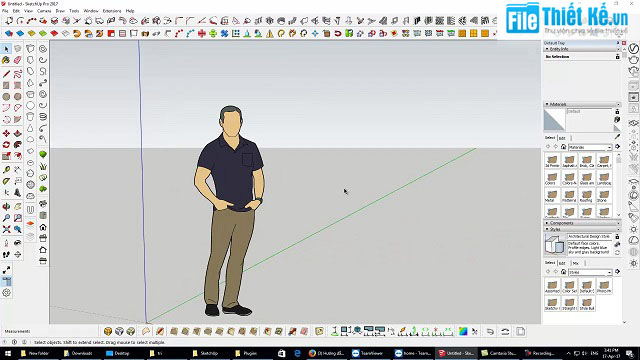This screenshot has height=360, width=640.
Task: Pick the Paint Bucket tool
Action: (x=6, y=60)
